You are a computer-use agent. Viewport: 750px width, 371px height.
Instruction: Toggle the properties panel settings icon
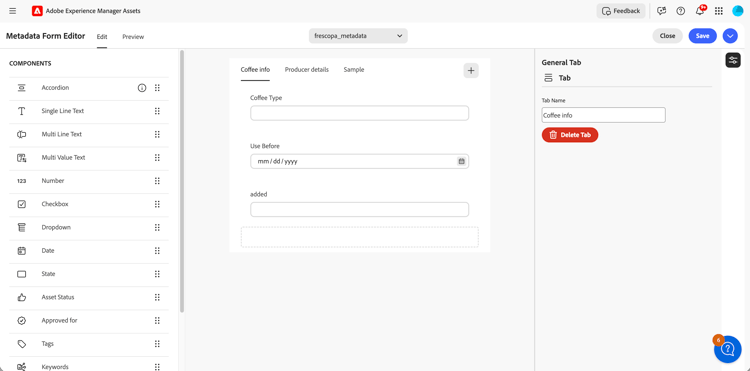(x=733, y=60)
